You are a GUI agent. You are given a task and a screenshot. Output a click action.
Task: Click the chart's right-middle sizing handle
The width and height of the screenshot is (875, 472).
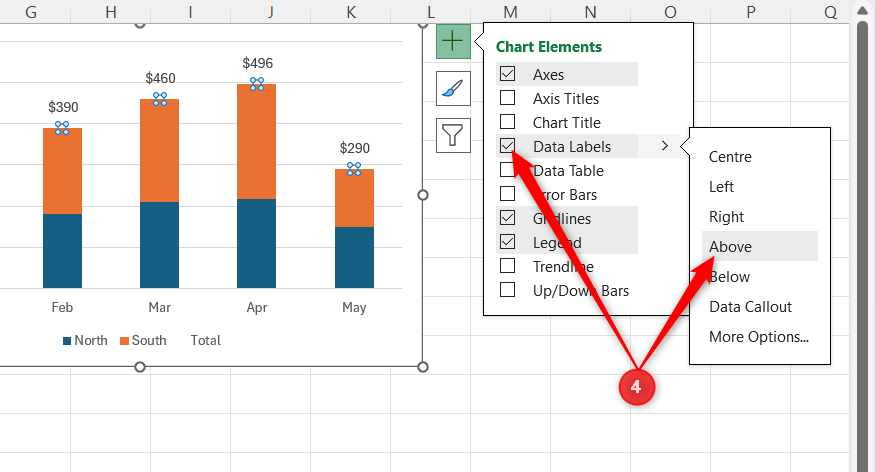pyautogui.click(x=423, y=195)
